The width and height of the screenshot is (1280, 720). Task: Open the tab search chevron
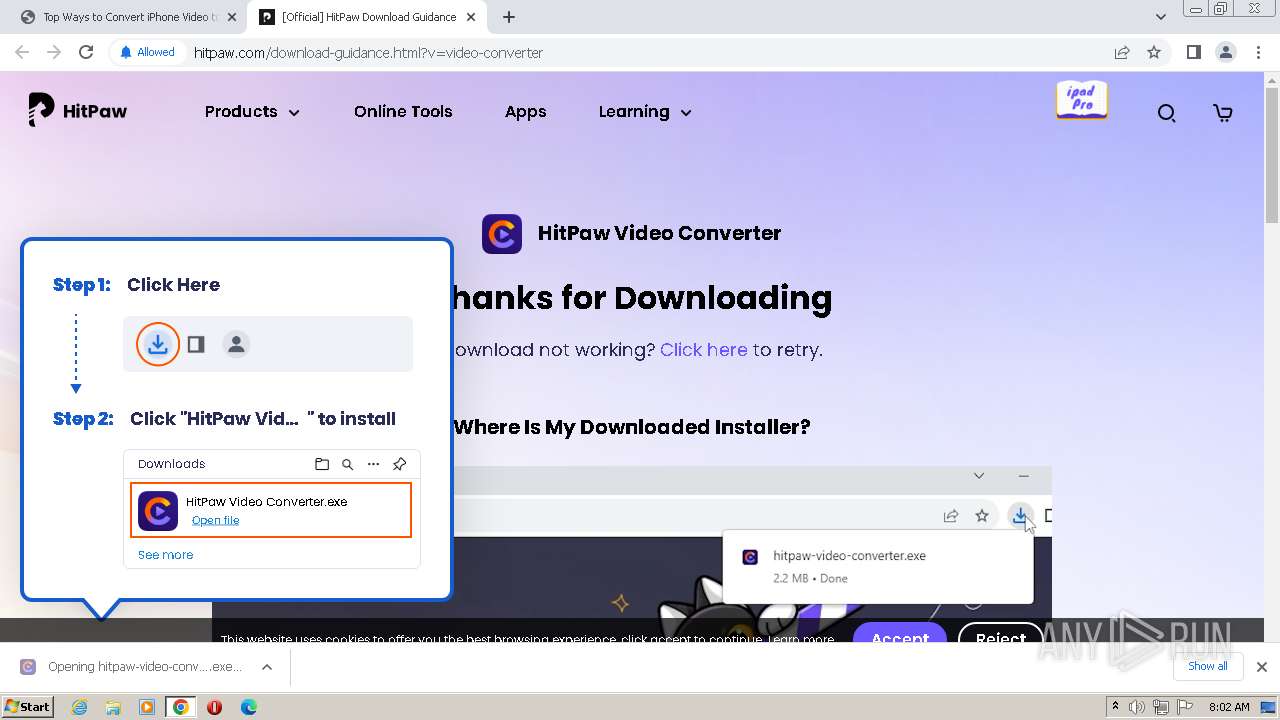pos(1160,17)
